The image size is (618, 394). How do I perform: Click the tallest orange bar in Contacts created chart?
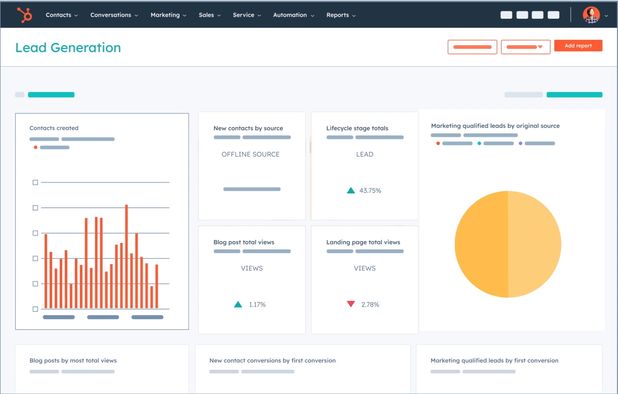click(127, 256)
